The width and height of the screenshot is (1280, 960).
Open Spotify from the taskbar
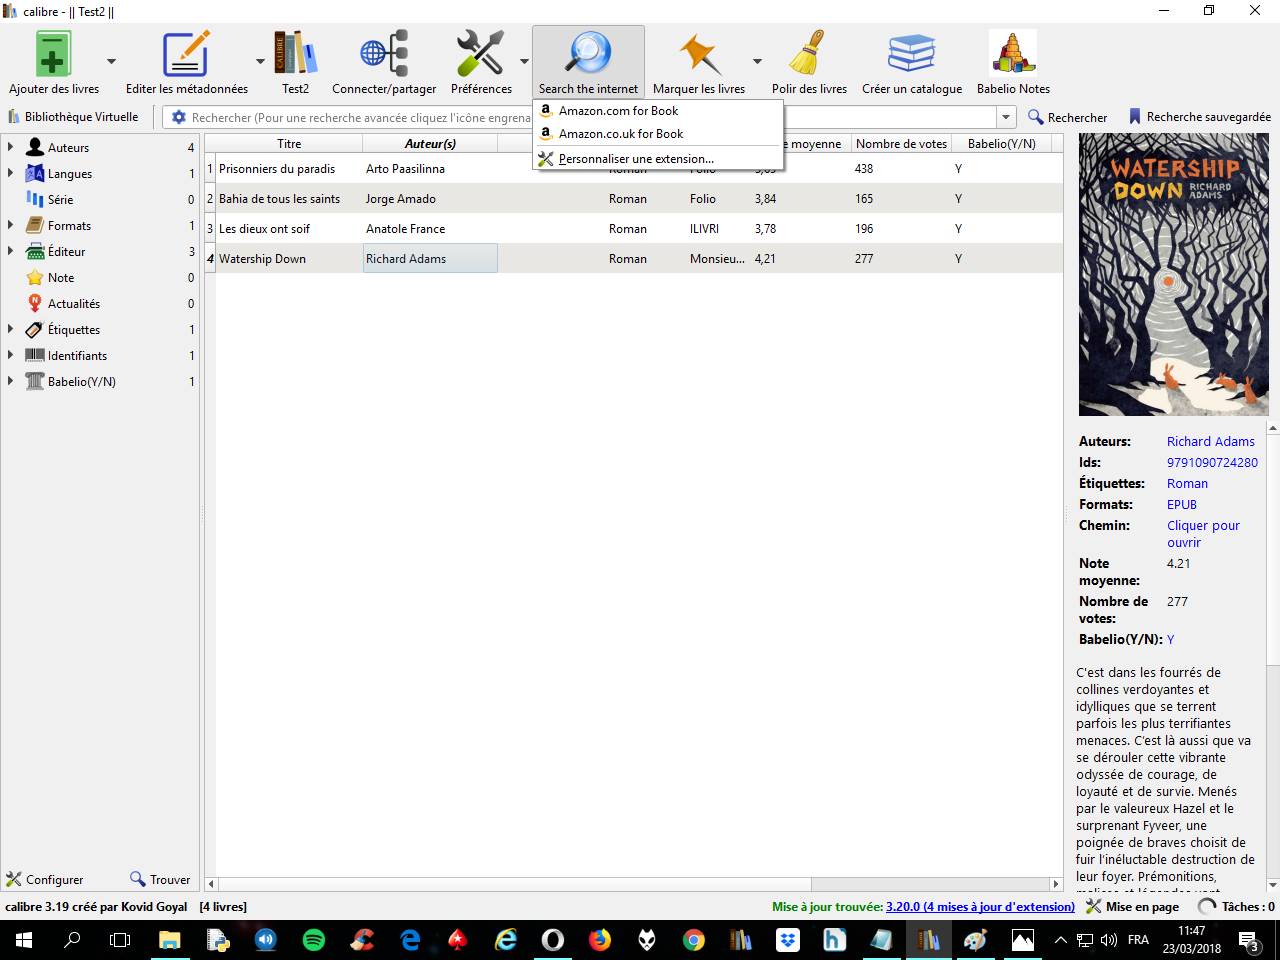pos(313,940)
